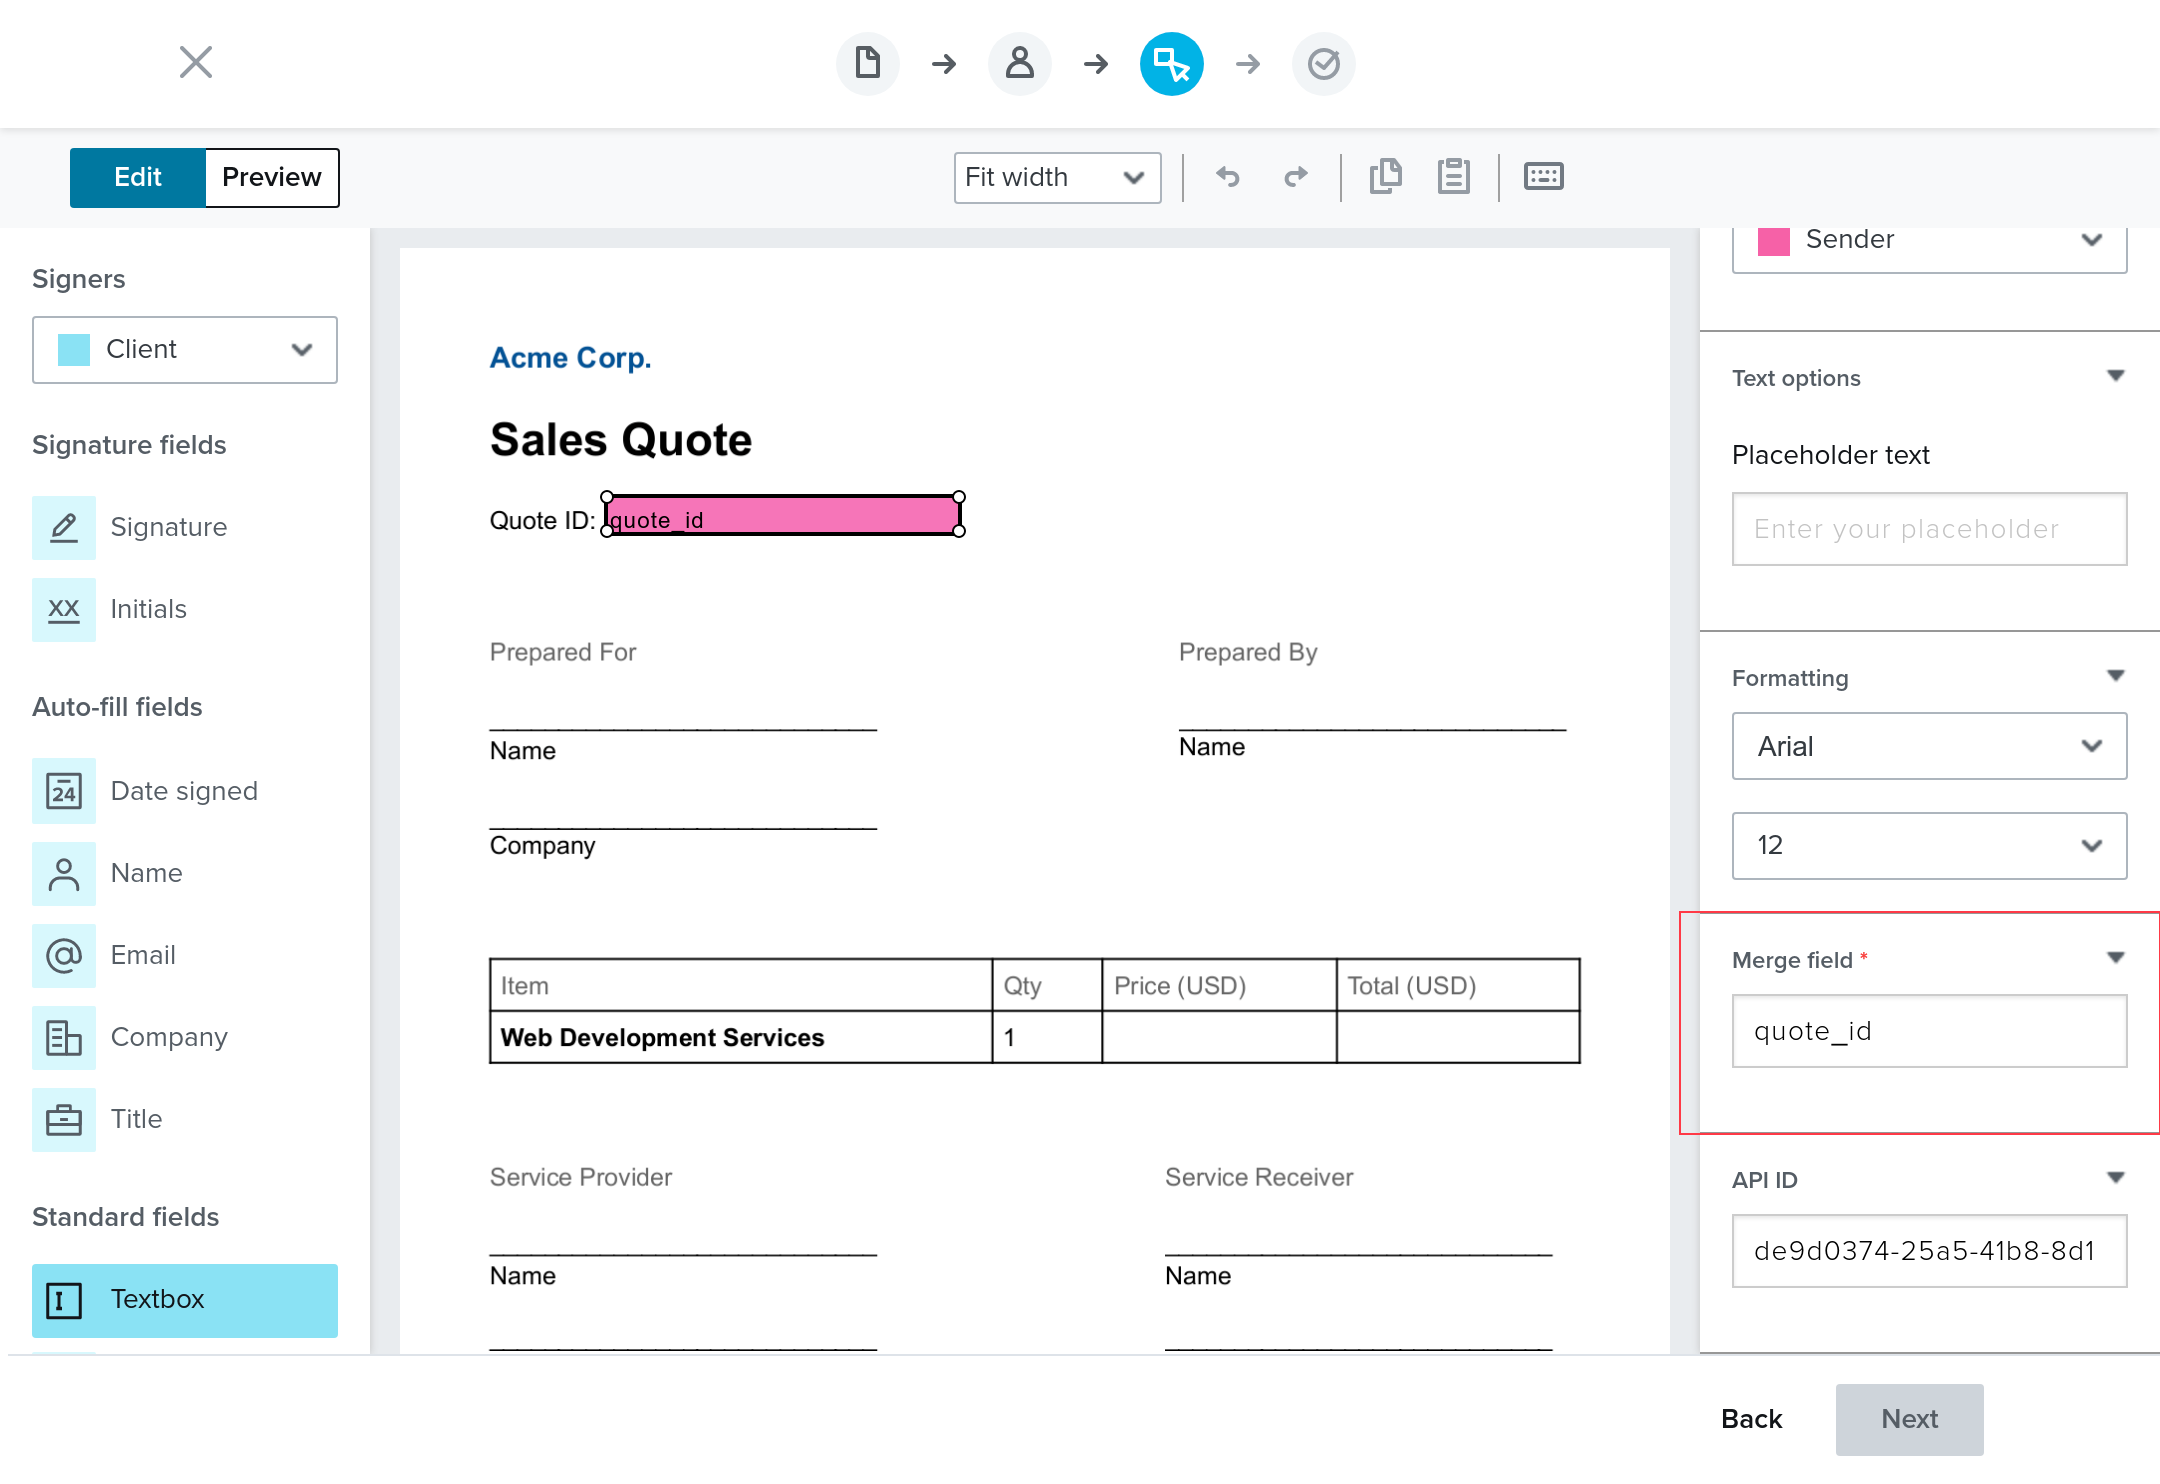Click the undo arrow icon
This screenshot has width=2160, height=1484.
1227,177
